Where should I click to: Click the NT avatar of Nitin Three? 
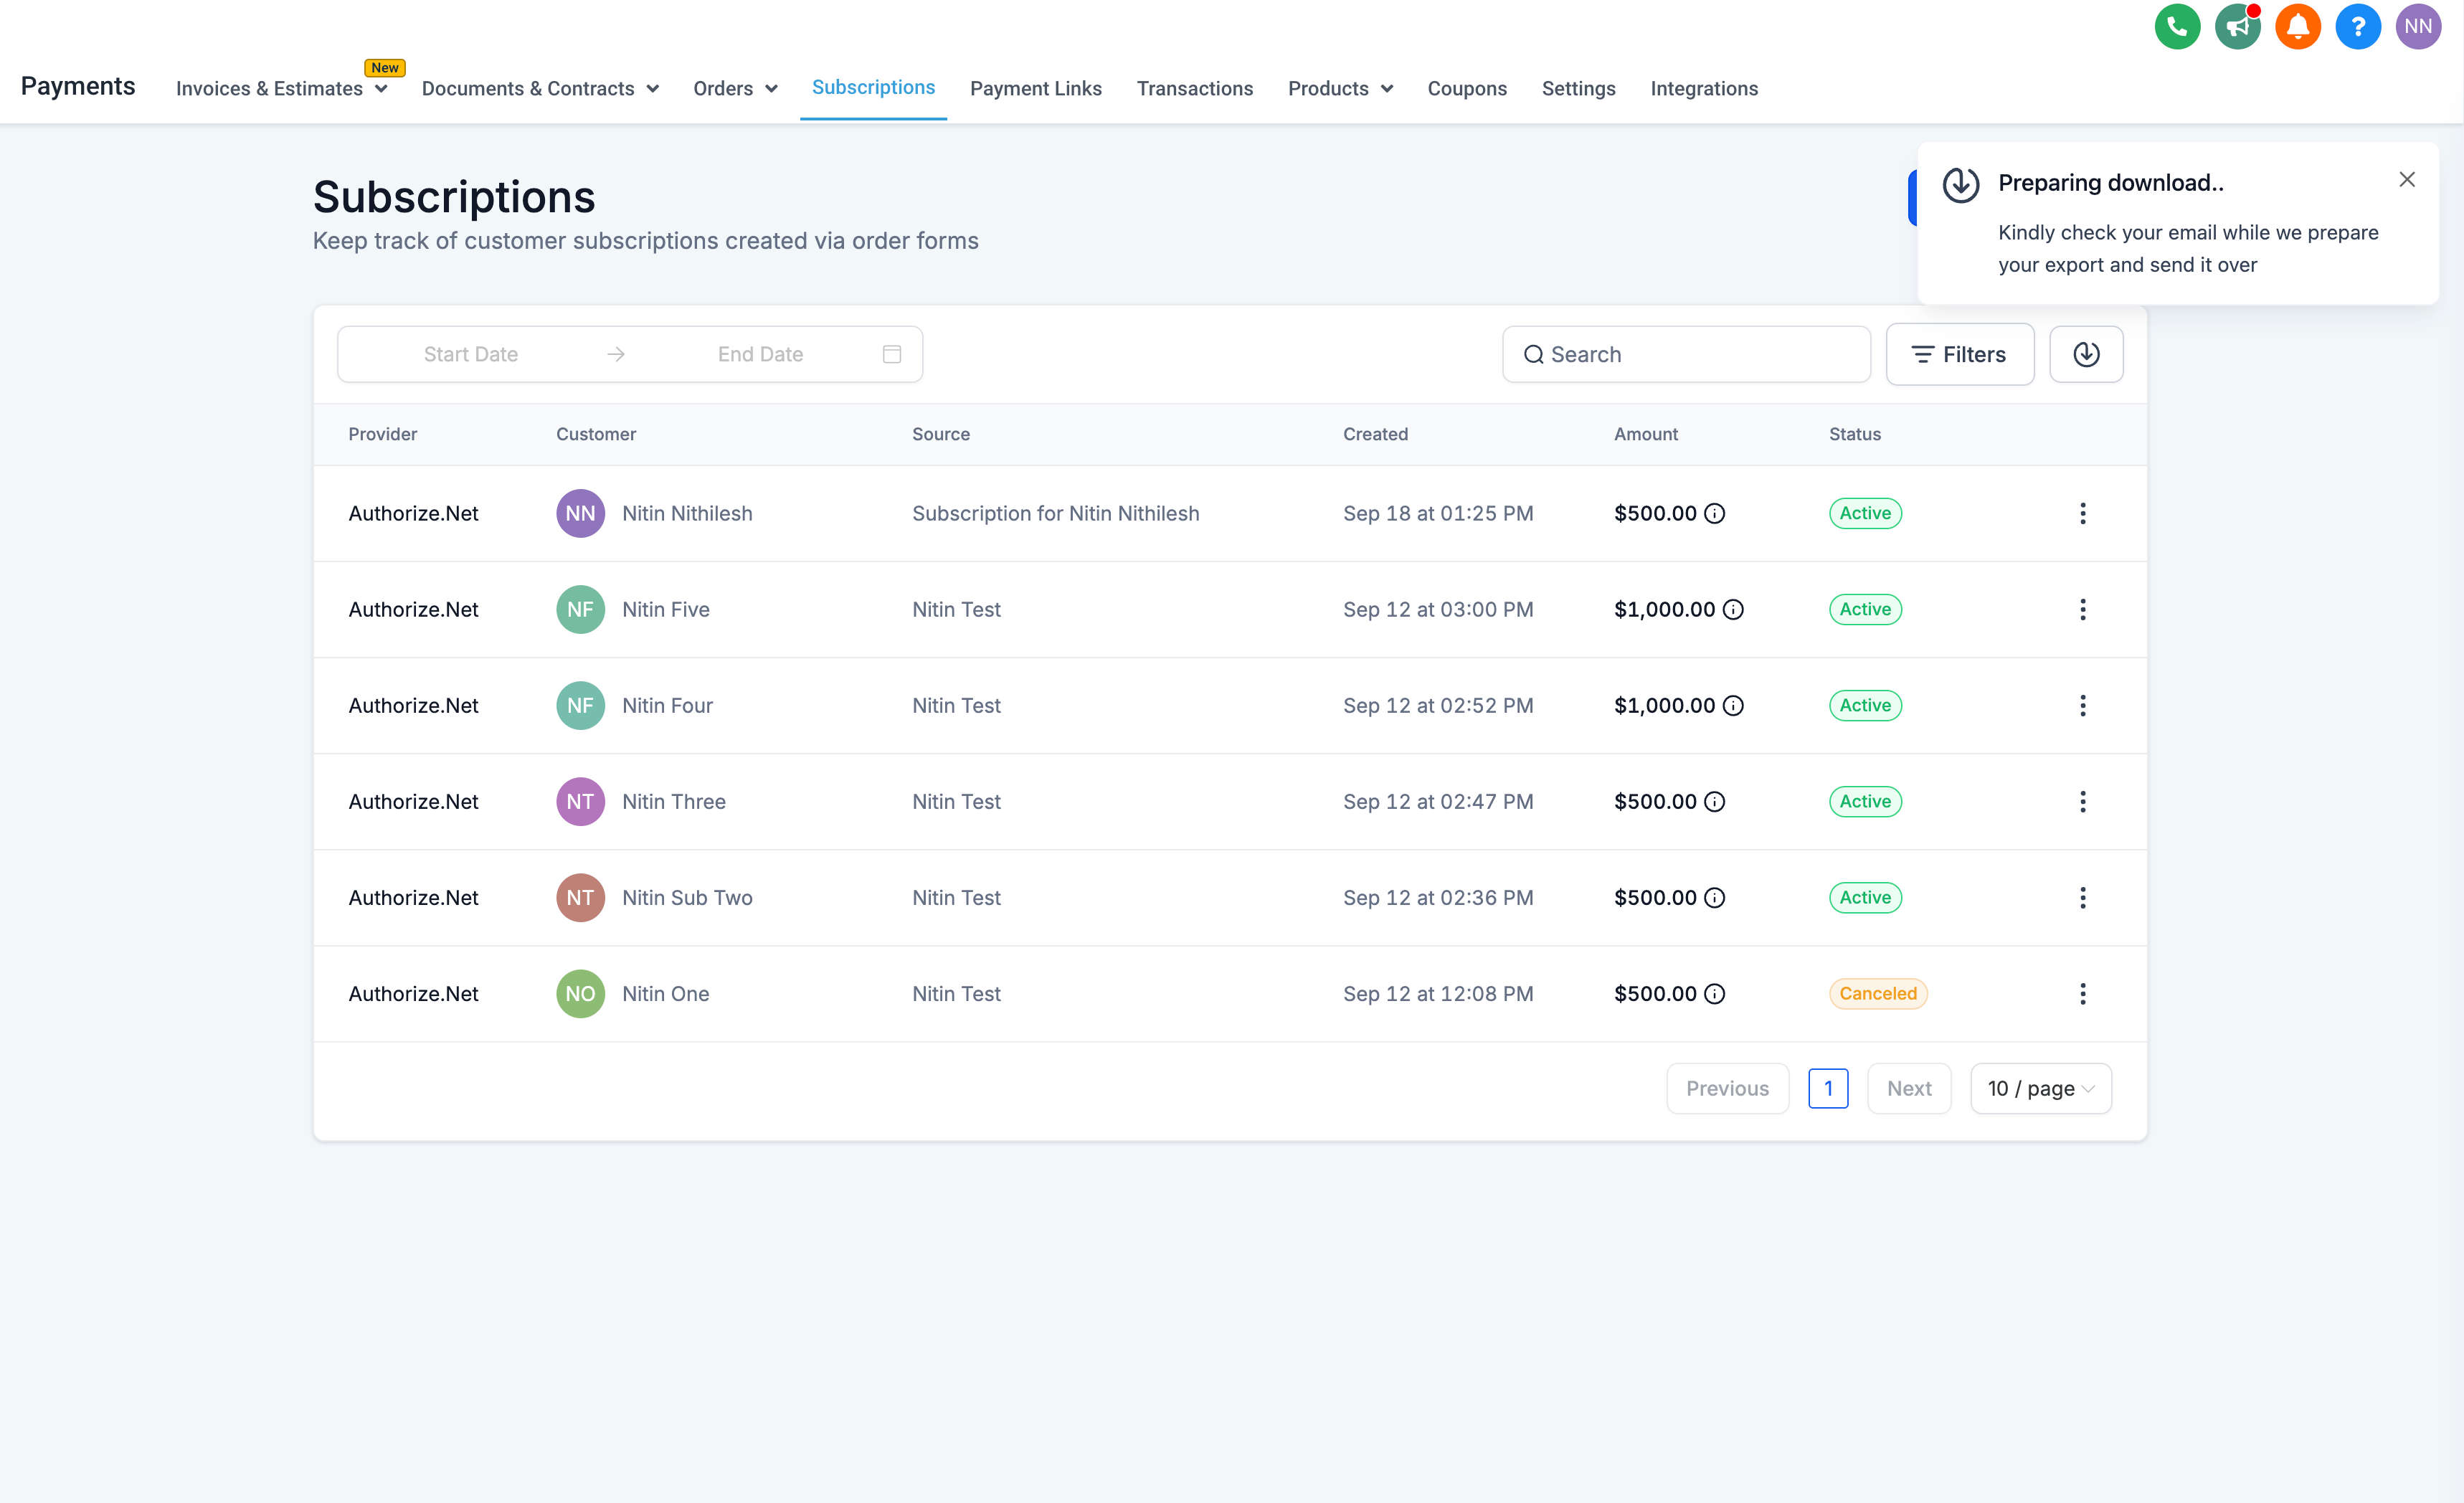[580, 802]
